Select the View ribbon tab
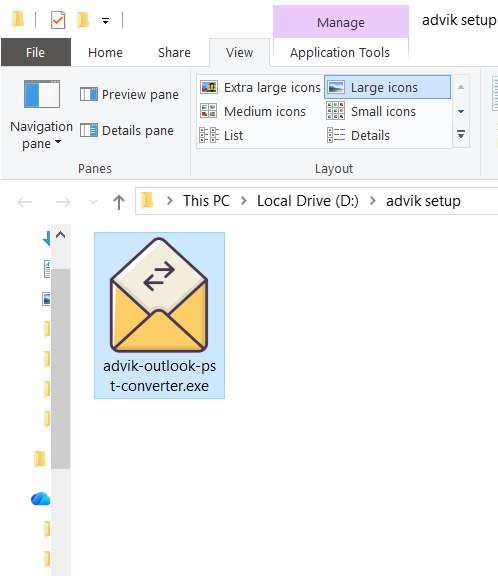The width and height of the screenshot is (498, 576). [239, 52]
